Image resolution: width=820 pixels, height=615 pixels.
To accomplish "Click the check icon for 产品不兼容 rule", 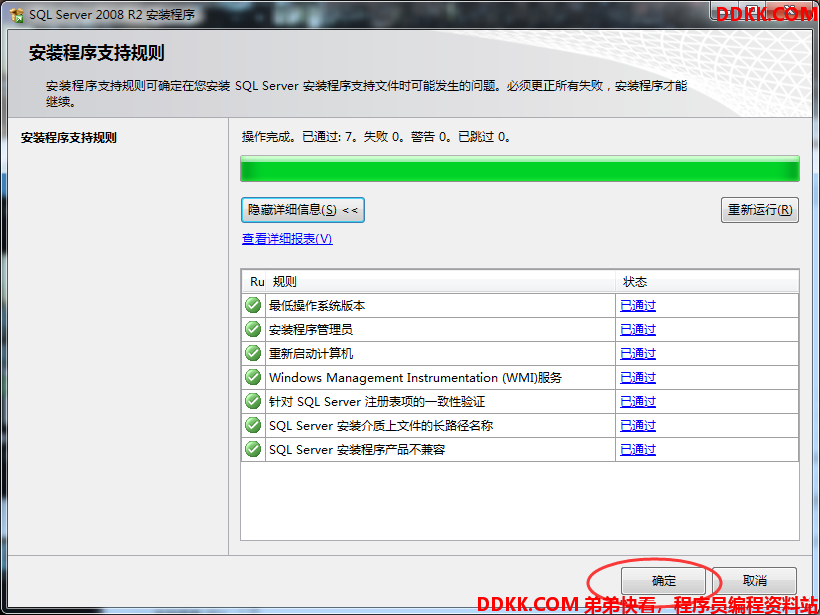I will [253, 449].
